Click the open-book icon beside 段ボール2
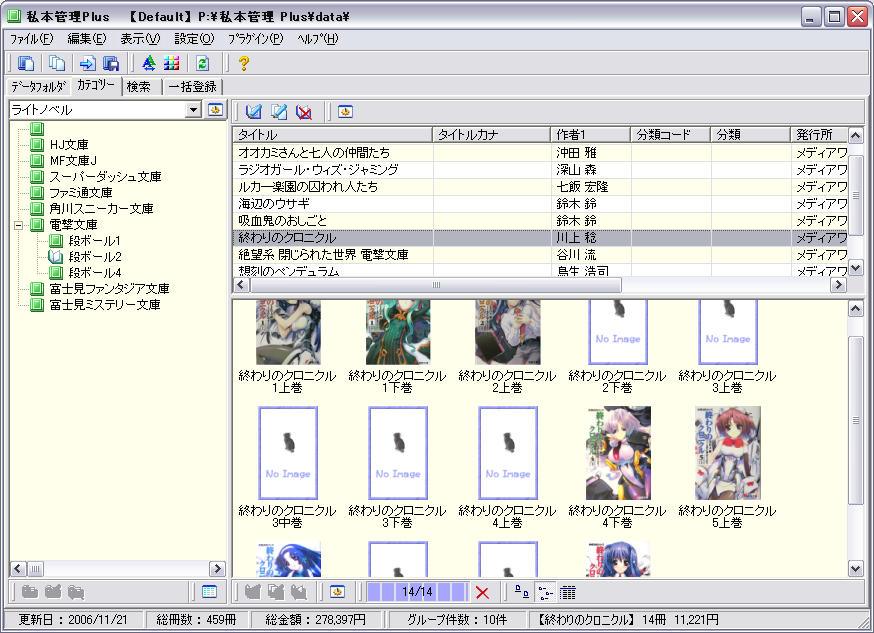 [x=56, y=256]
